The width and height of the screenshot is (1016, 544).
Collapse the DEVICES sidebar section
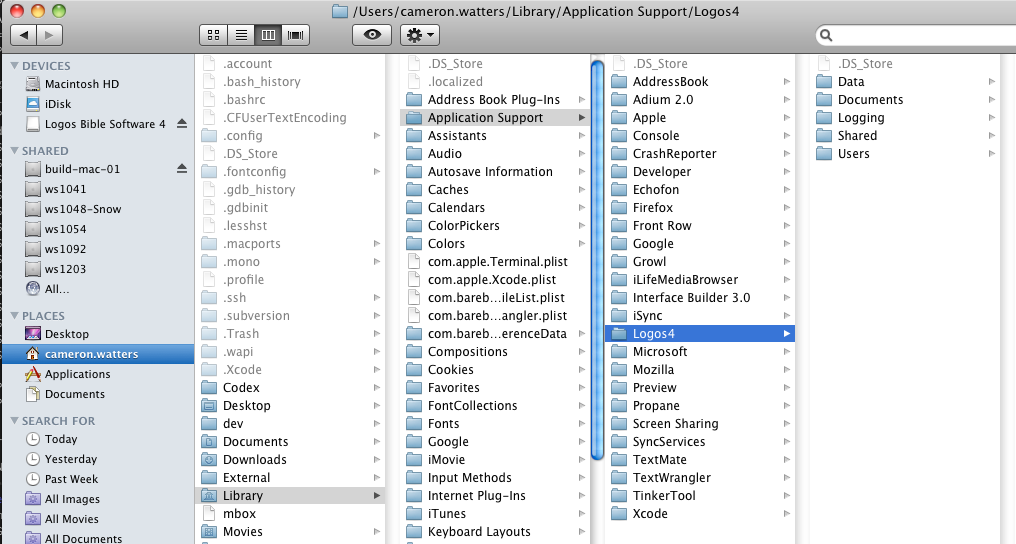point(14,65)
